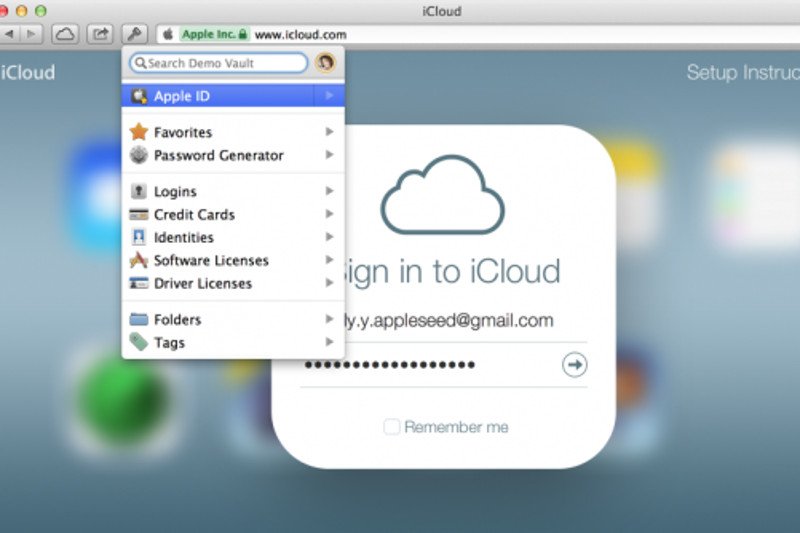The image size is (800, 533).
Task: Expand the Folders submenu arrow
Action: point(329,319)
